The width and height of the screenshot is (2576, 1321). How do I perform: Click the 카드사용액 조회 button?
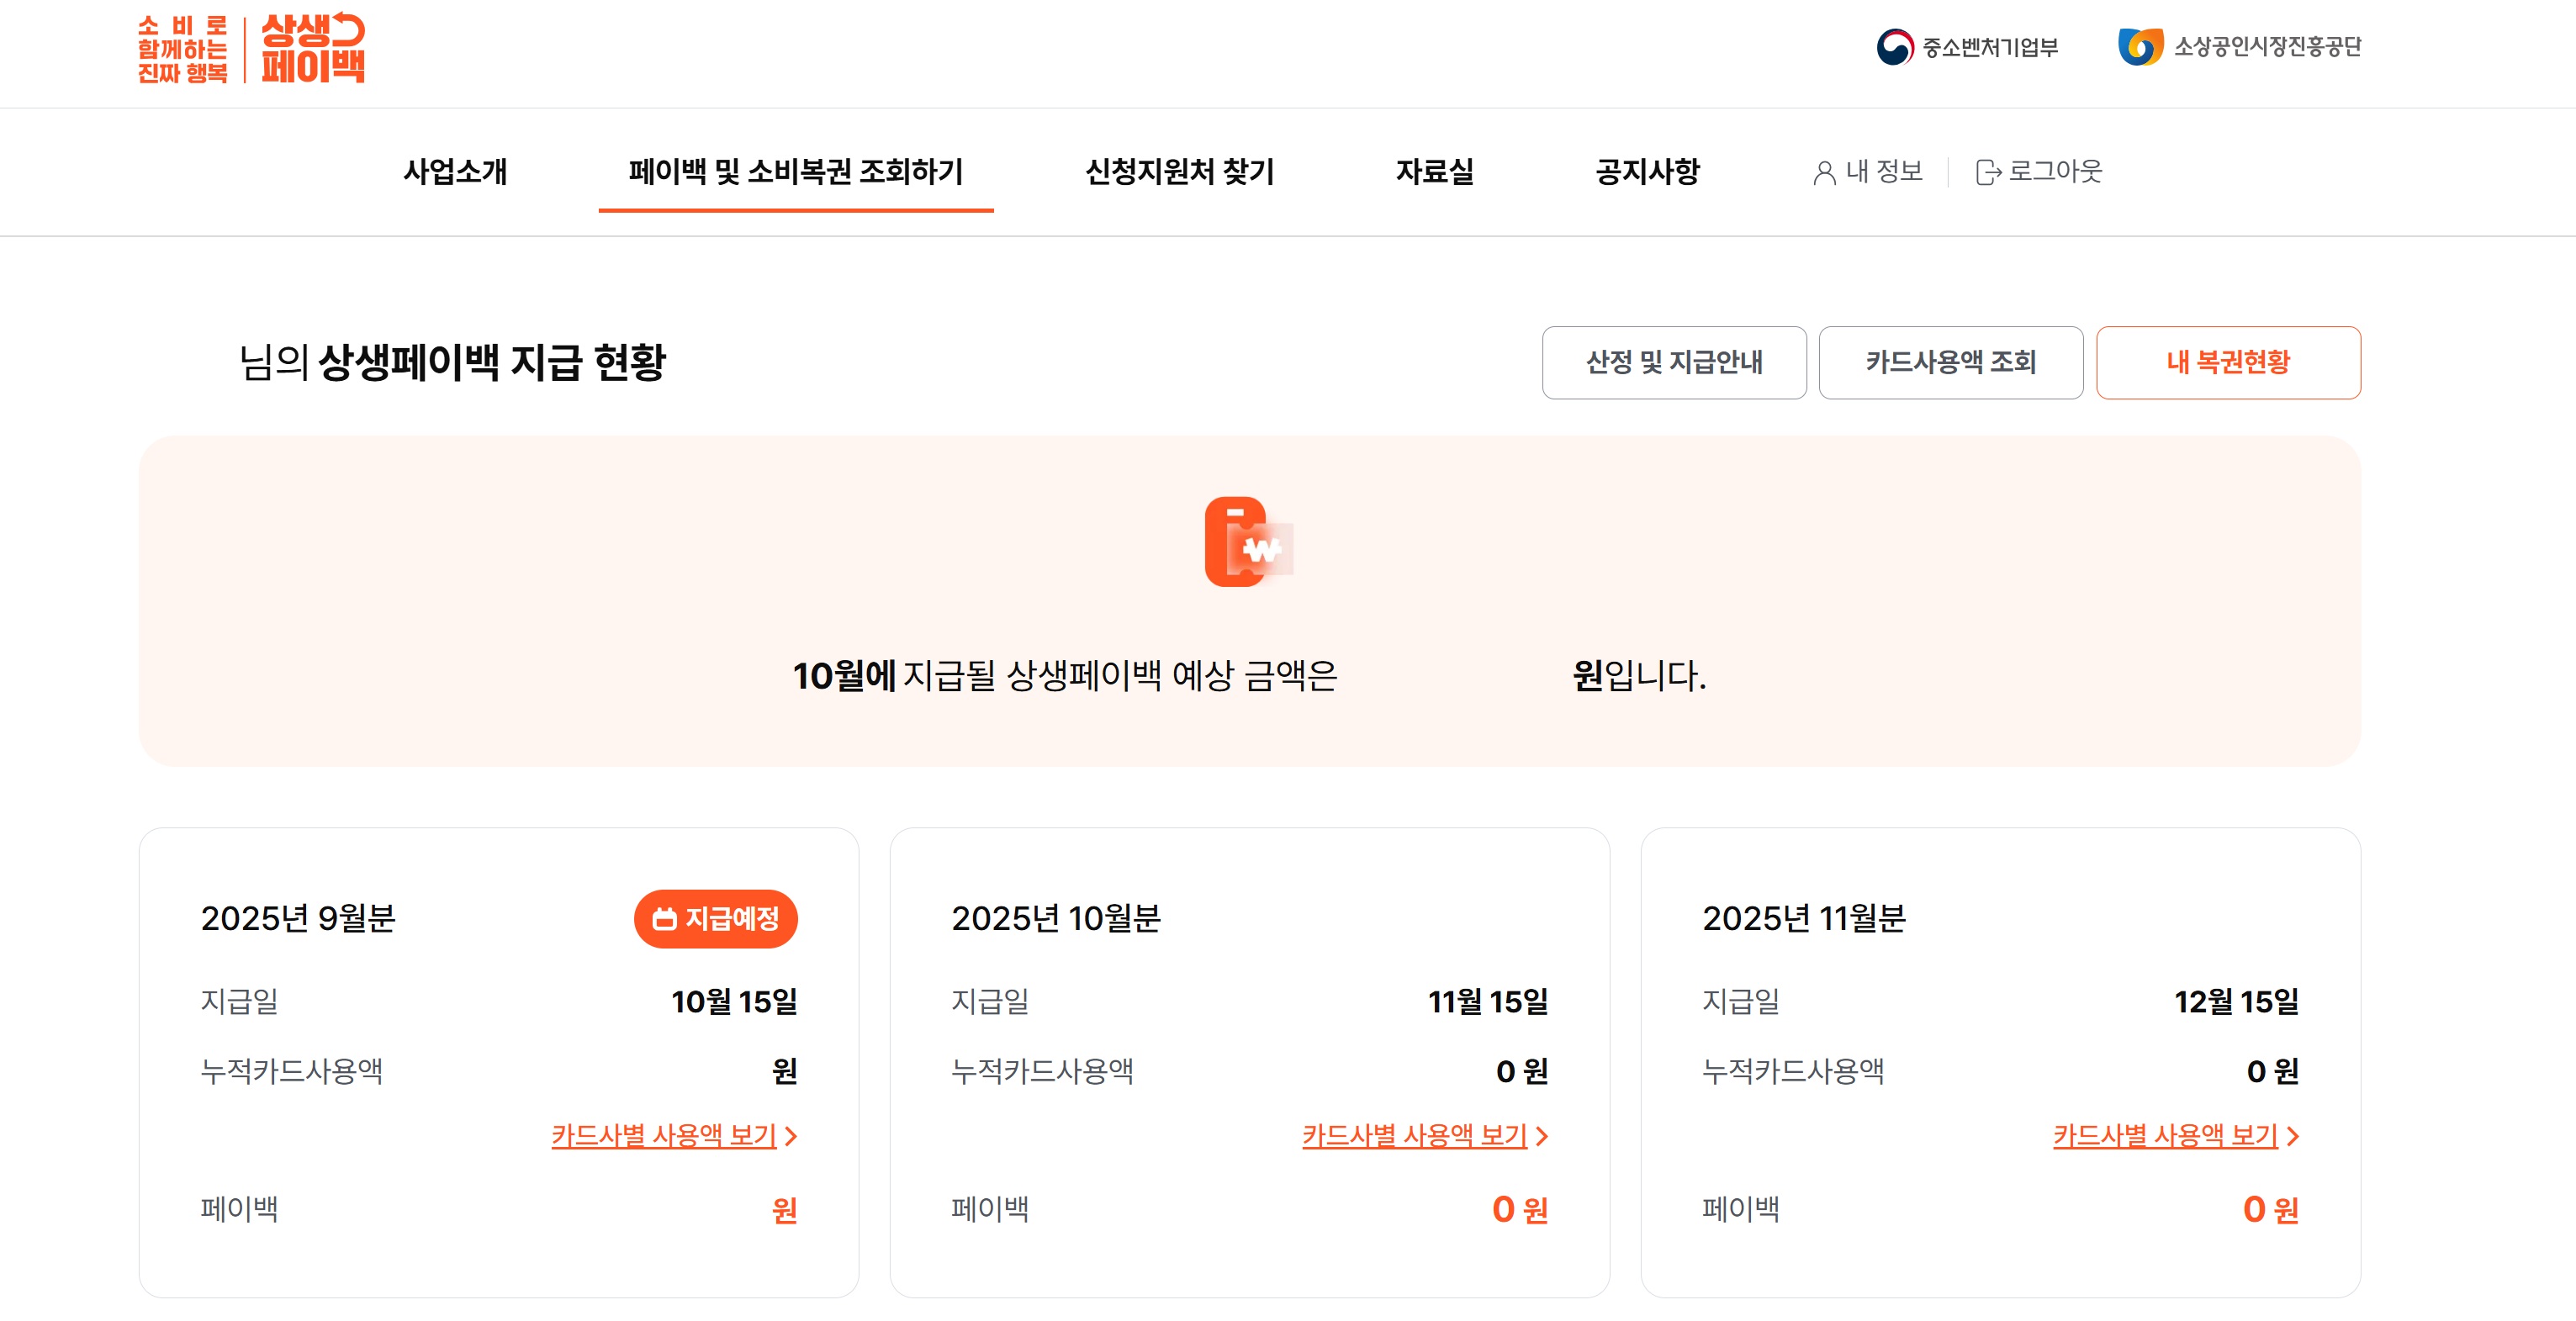point(1951,362)
